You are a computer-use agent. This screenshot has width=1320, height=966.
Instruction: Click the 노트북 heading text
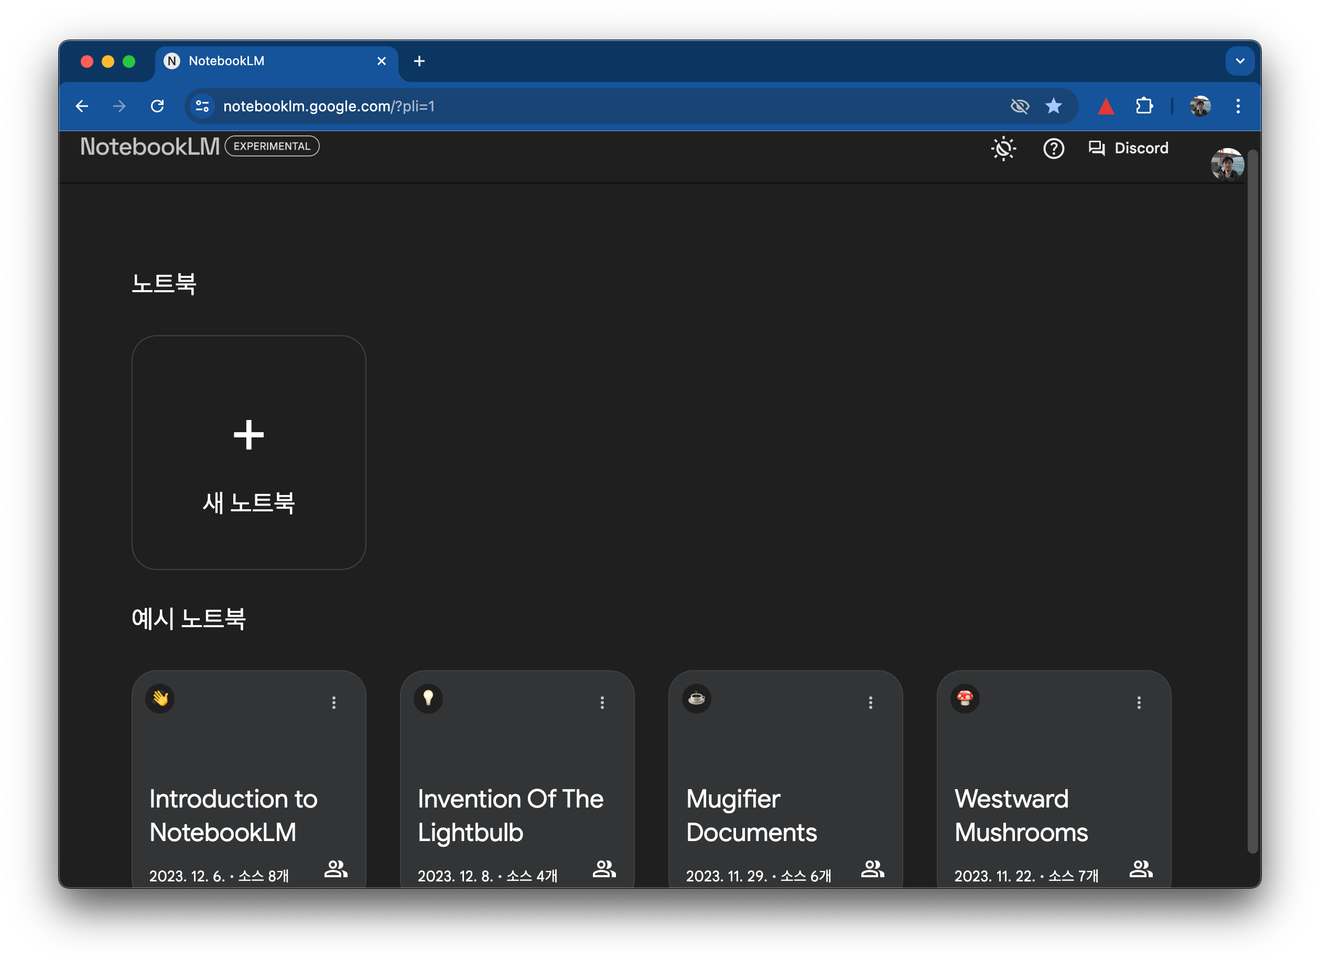[x=164, y=284]
